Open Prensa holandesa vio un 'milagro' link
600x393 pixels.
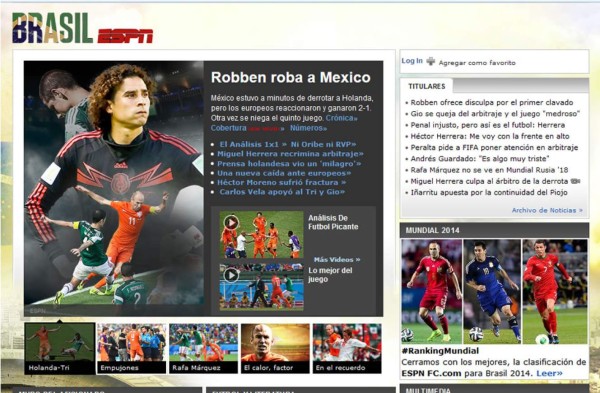pyautogui.click(x=289, y=163)
